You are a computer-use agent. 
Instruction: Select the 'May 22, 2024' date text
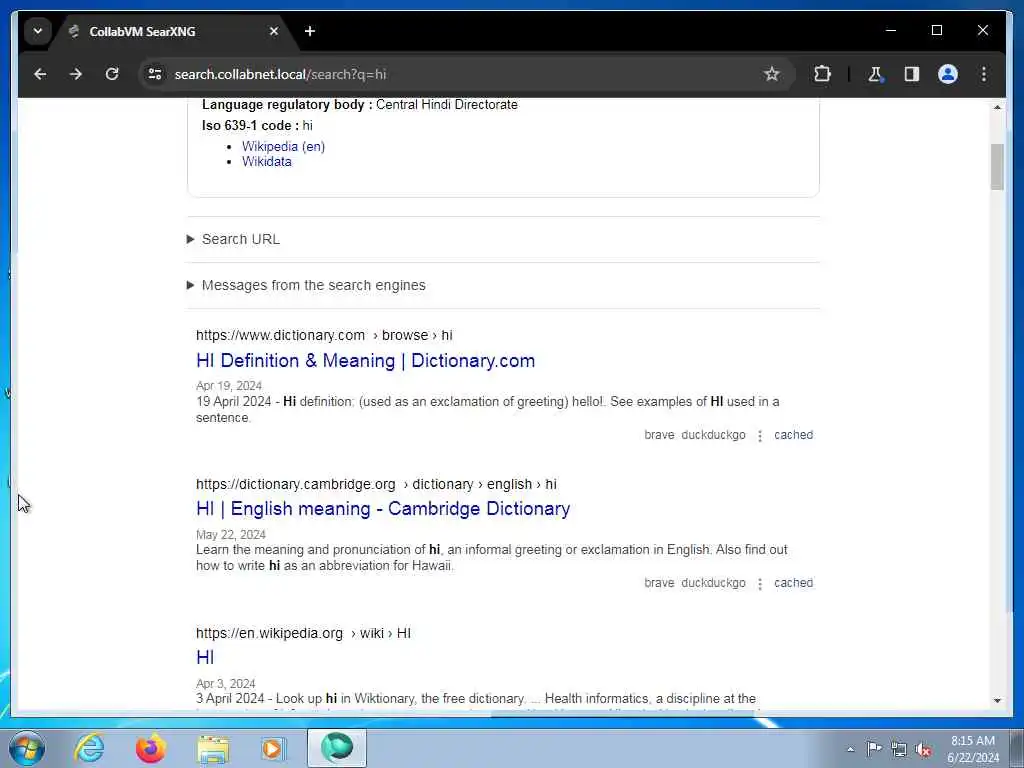coord(231,534)
